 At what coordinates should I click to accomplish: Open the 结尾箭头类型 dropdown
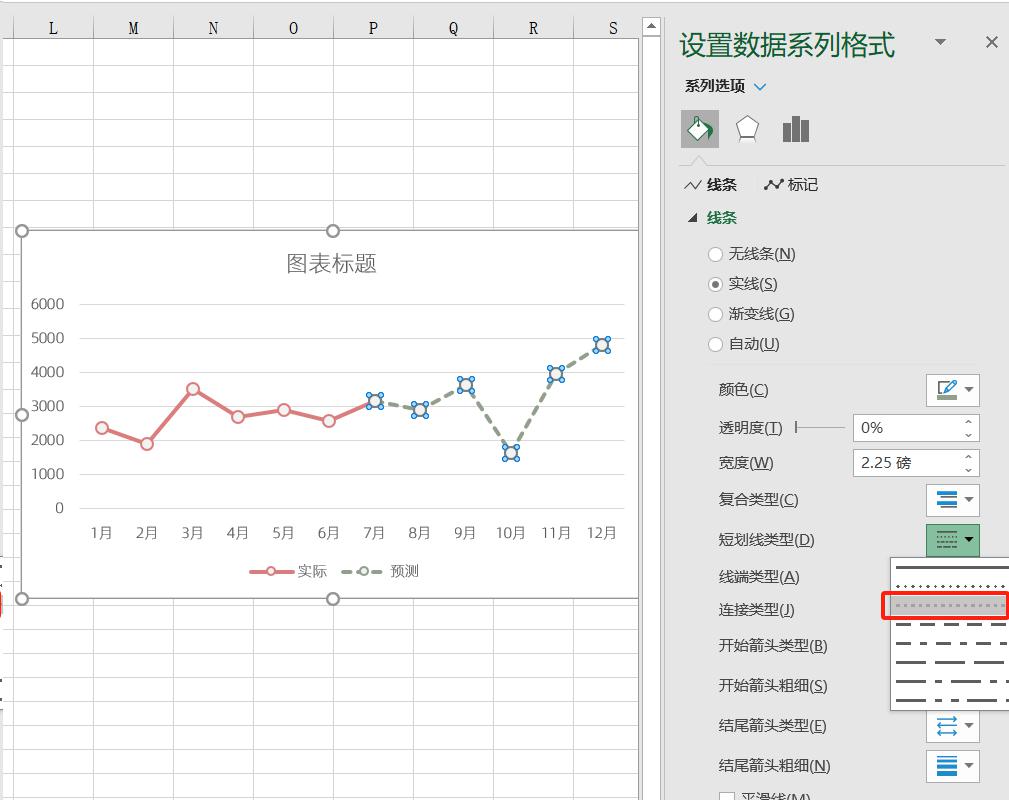[952, 726]
